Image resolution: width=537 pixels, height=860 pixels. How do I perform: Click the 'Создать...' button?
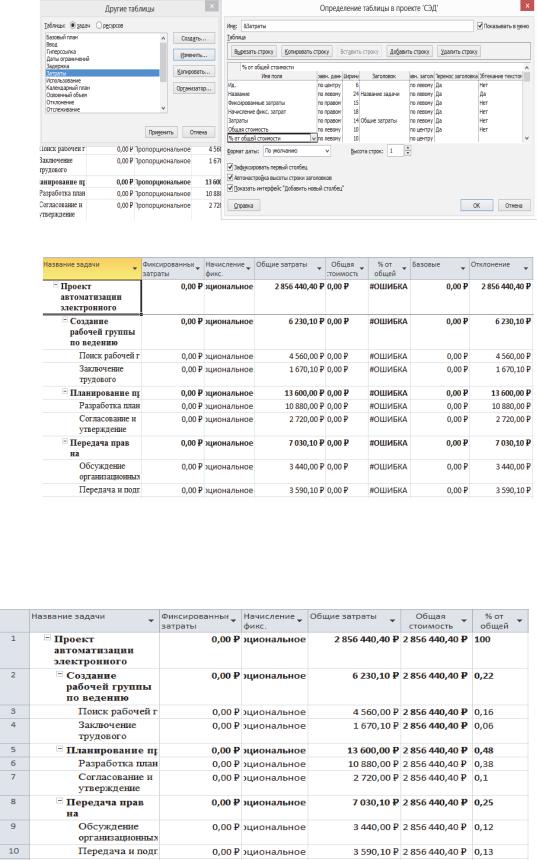[x=194, y=38]
